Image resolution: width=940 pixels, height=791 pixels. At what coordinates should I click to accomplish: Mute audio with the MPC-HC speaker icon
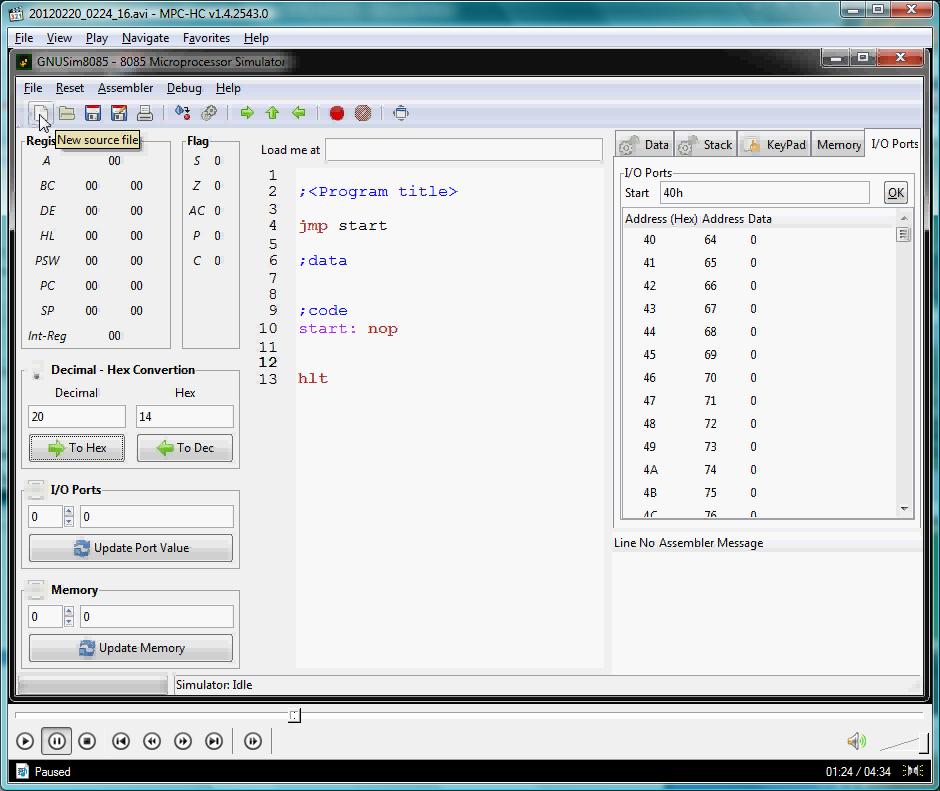pos(857,741)
